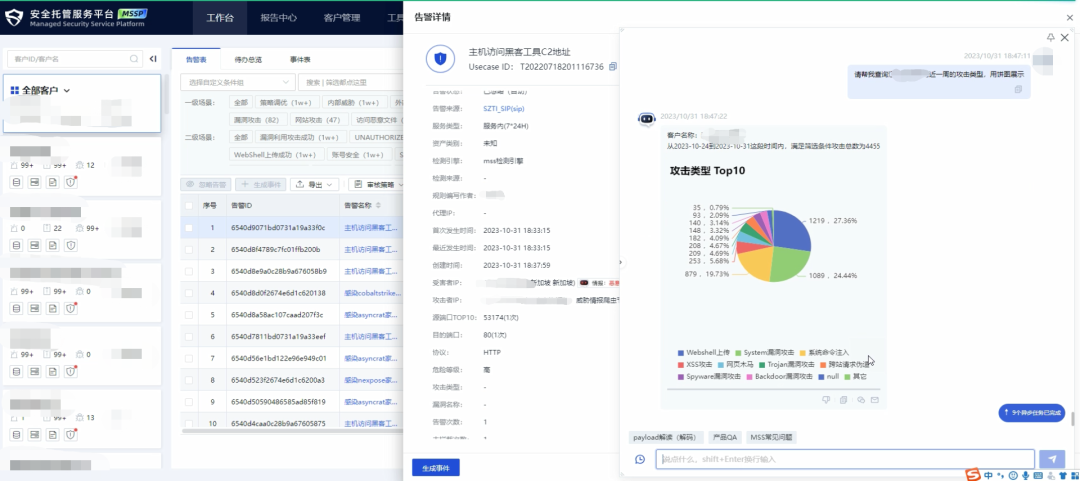The height and width of the screenshot is (481, 1080).
Task: Send the chat message with paper-plane button
Action: [1052, 459]
